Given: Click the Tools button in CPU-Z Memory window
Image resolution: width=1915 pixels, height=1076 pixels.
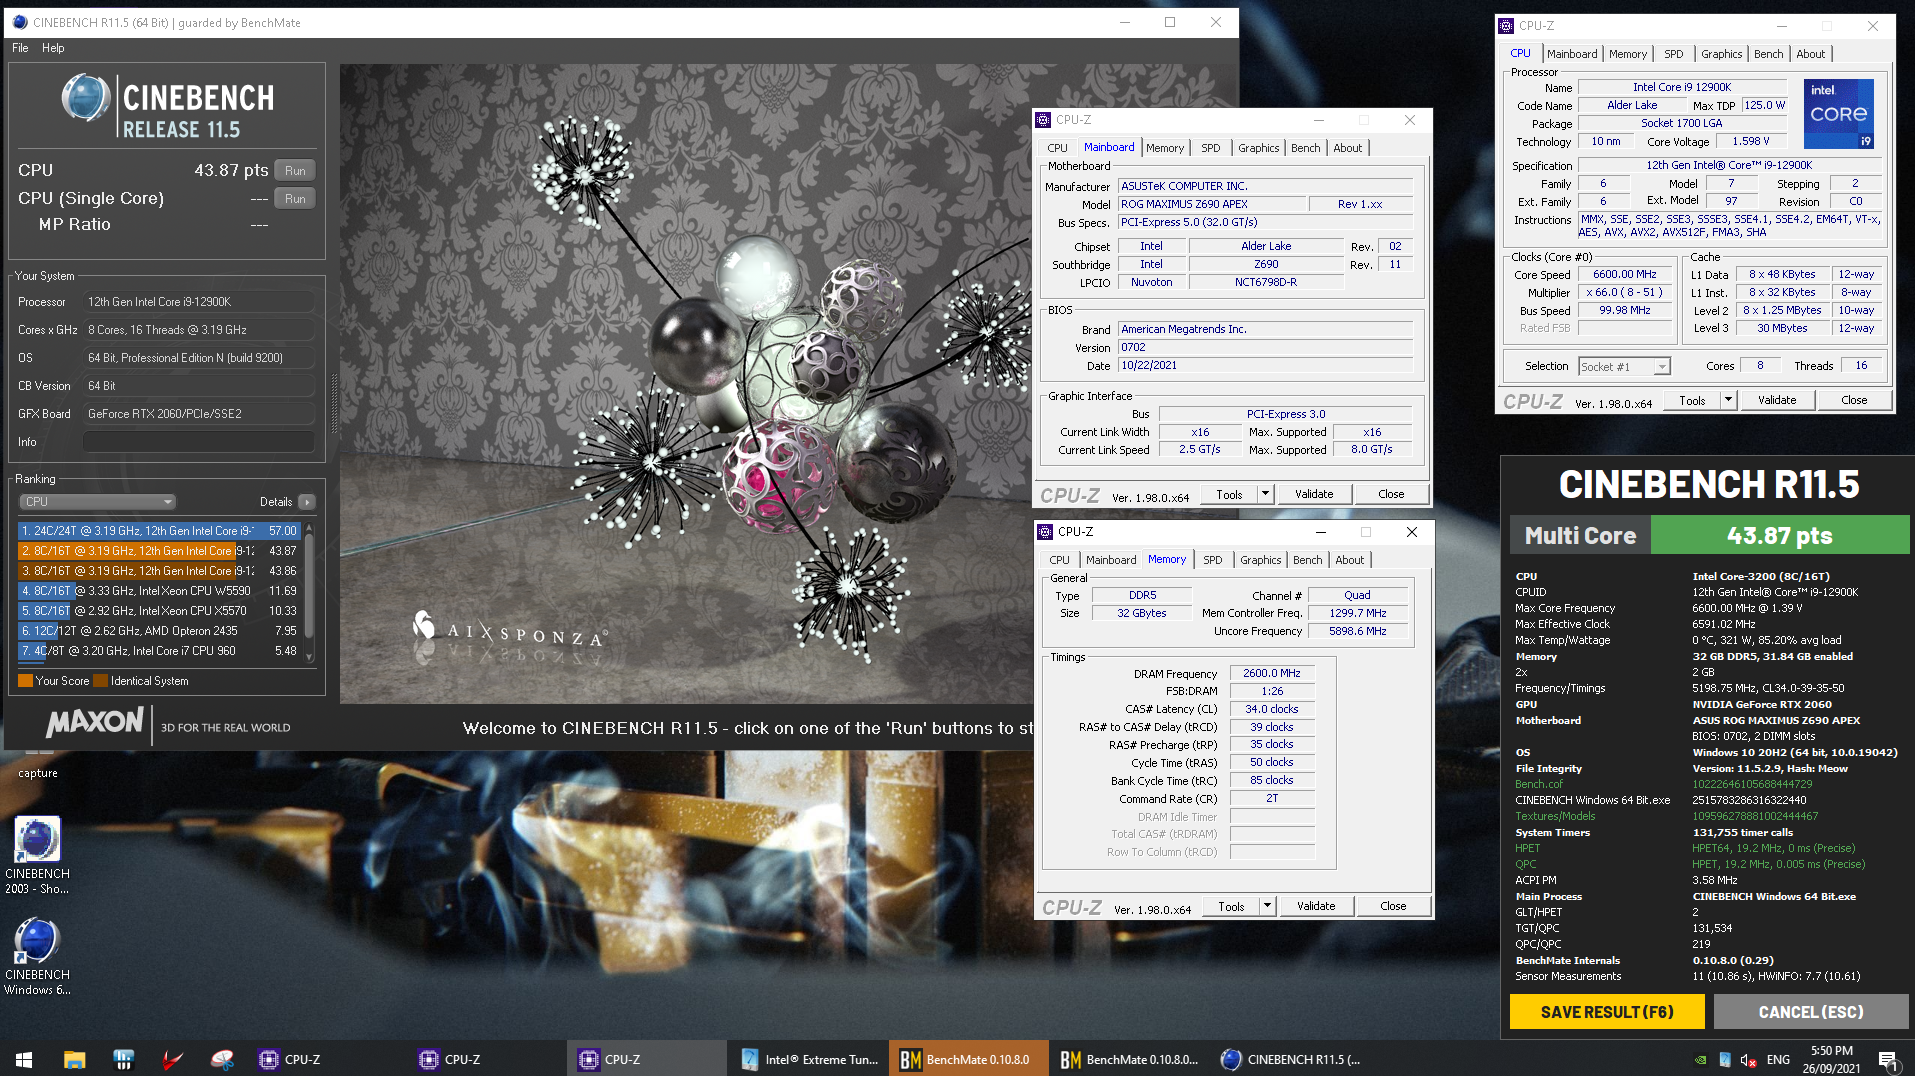Looking at the screenshot, I should [1231, 906].
